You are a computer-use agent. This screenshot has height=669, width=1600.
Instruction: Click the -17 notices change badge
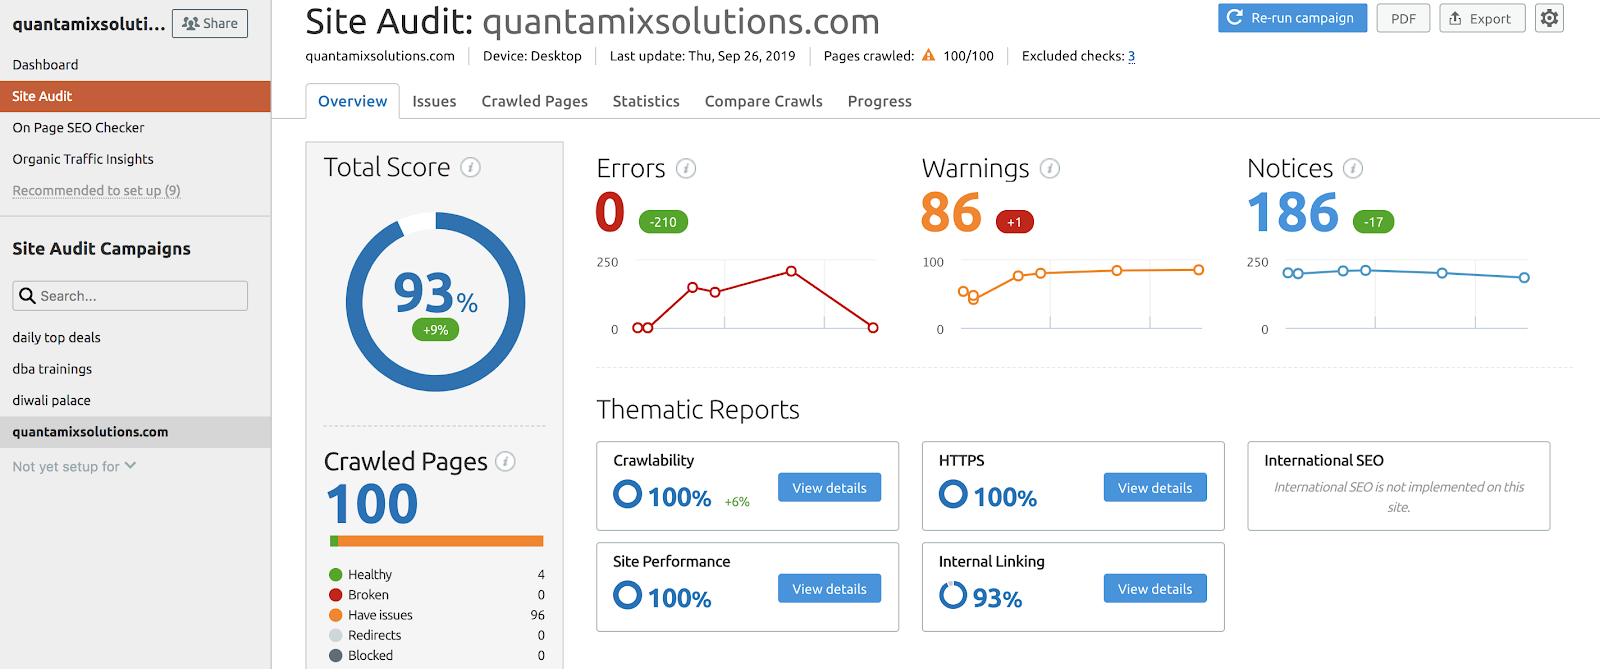pyautogui.click(x=1374, y=222)
